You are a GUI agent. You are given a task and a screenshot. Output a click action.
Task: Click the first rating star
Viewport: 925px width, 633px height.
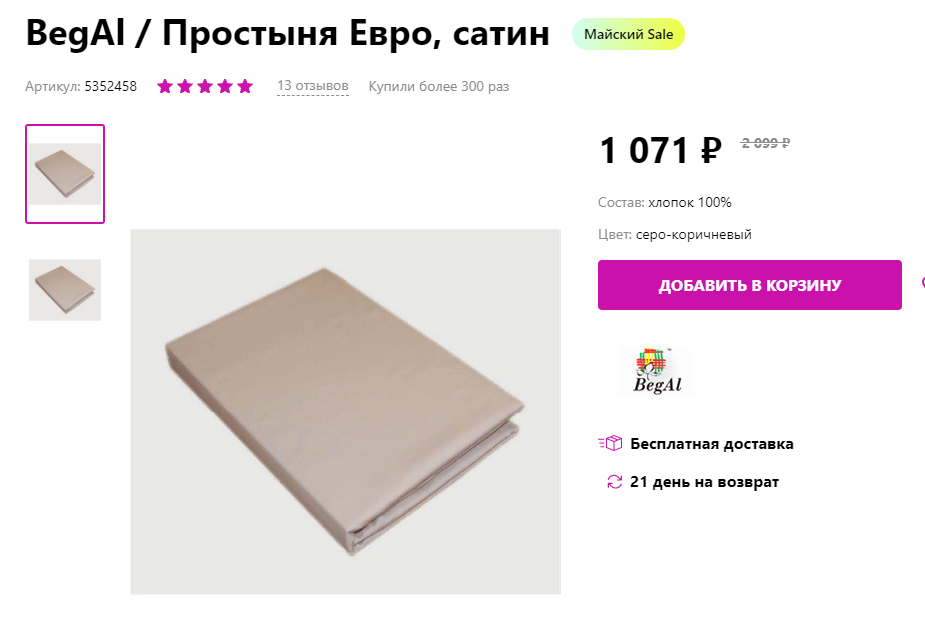click(164, 86)
